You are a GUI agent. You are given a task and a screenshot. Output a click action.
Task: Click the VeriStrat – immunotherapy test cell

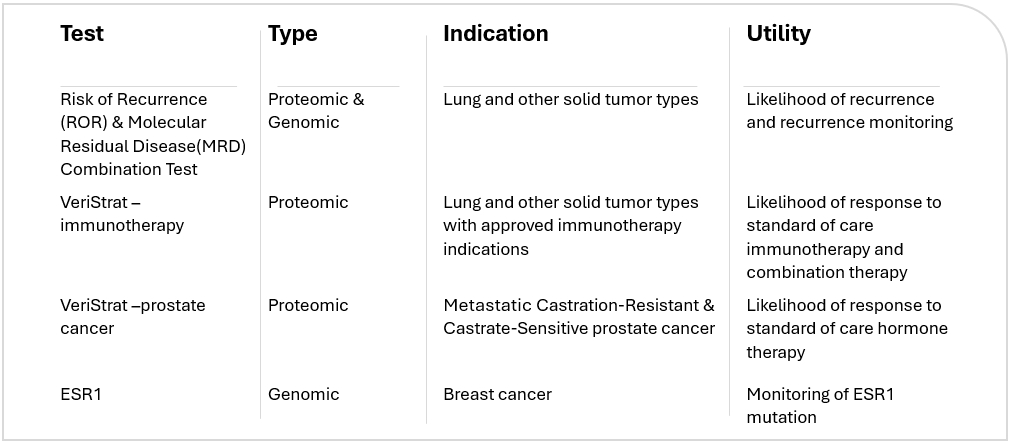pos(122,214)
